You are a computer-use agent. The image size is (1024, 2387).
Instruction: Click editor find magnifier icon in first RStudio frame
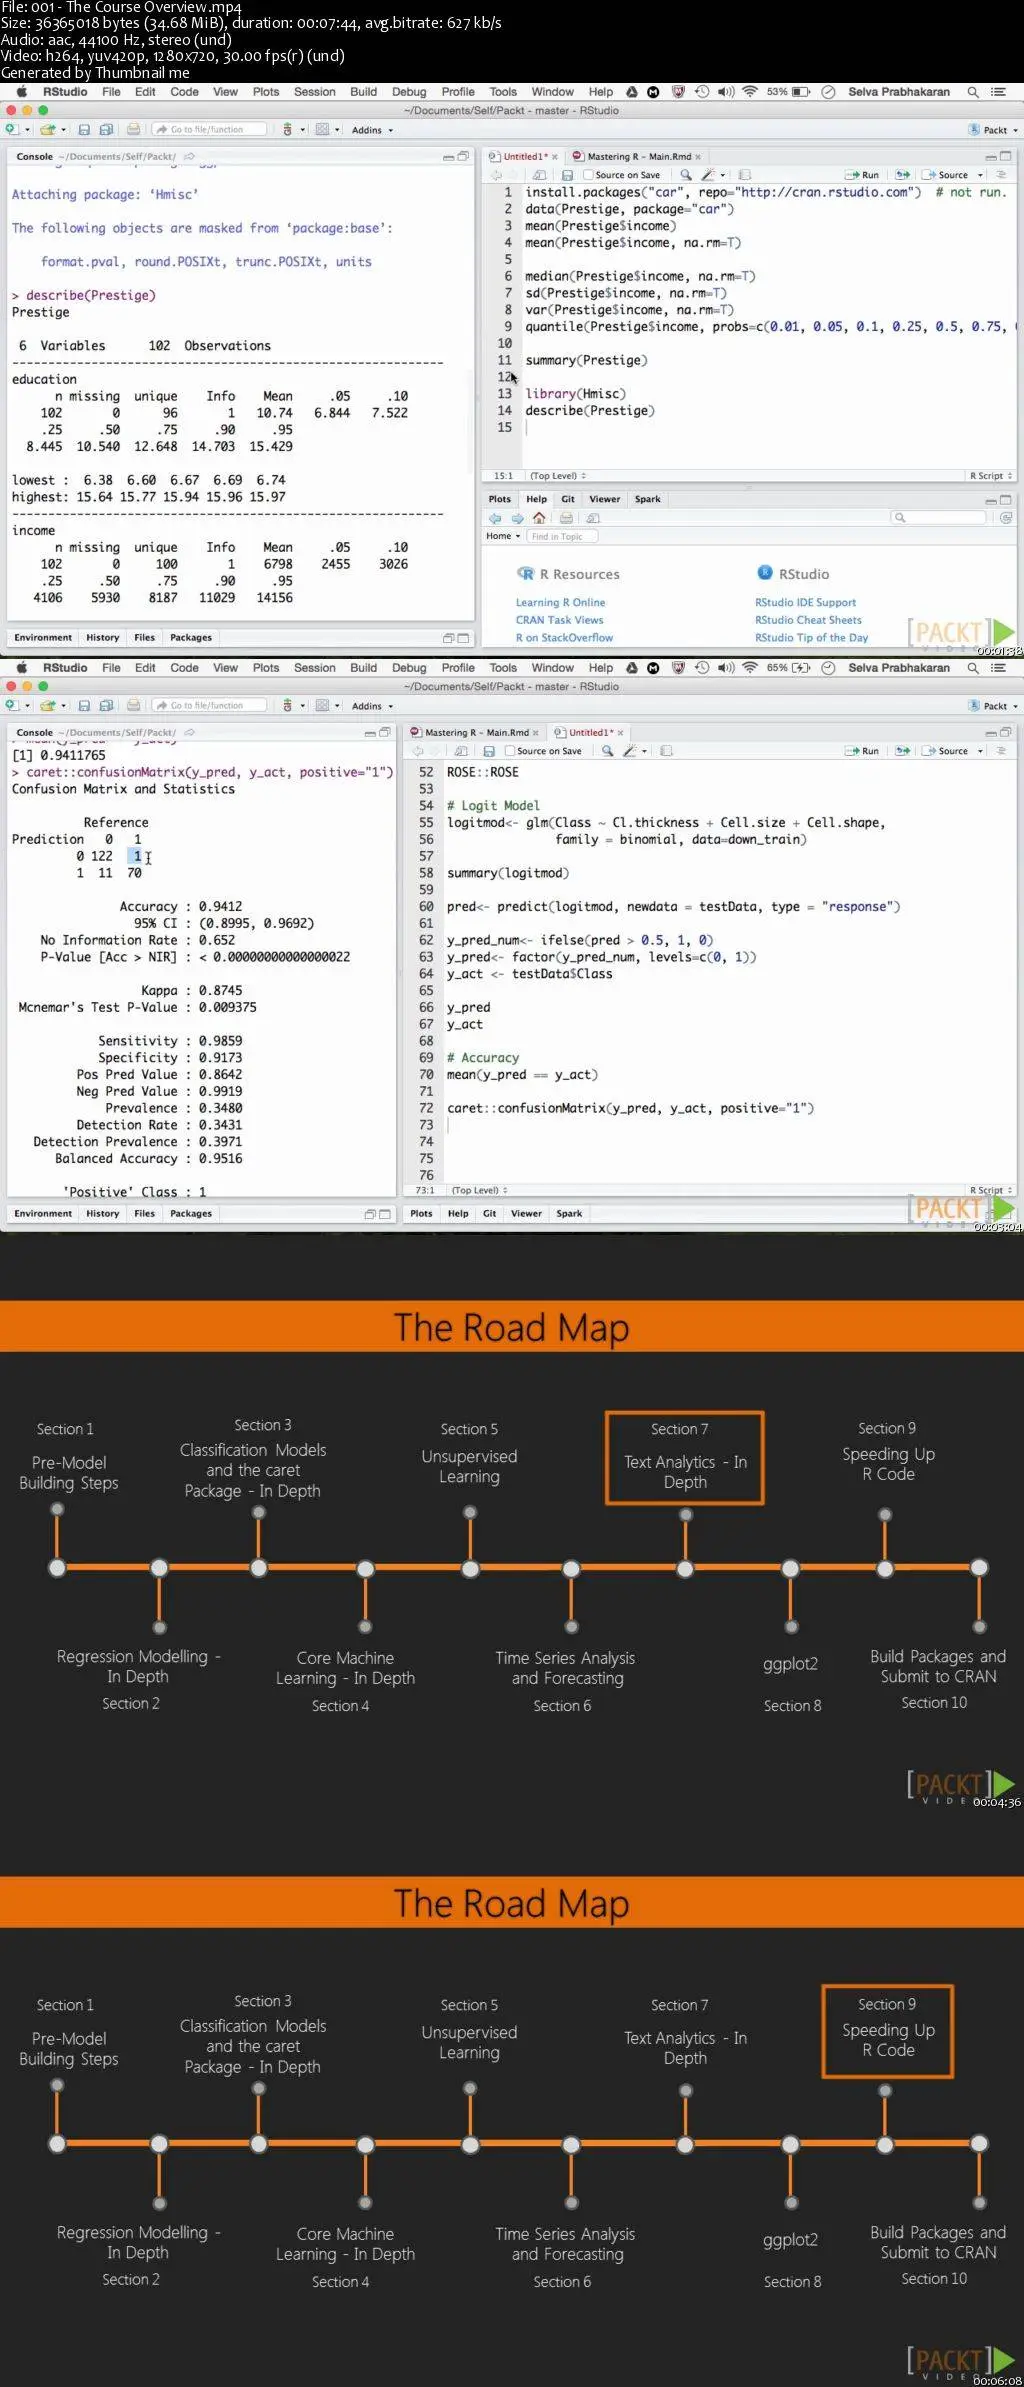click(x=686, y=174)
